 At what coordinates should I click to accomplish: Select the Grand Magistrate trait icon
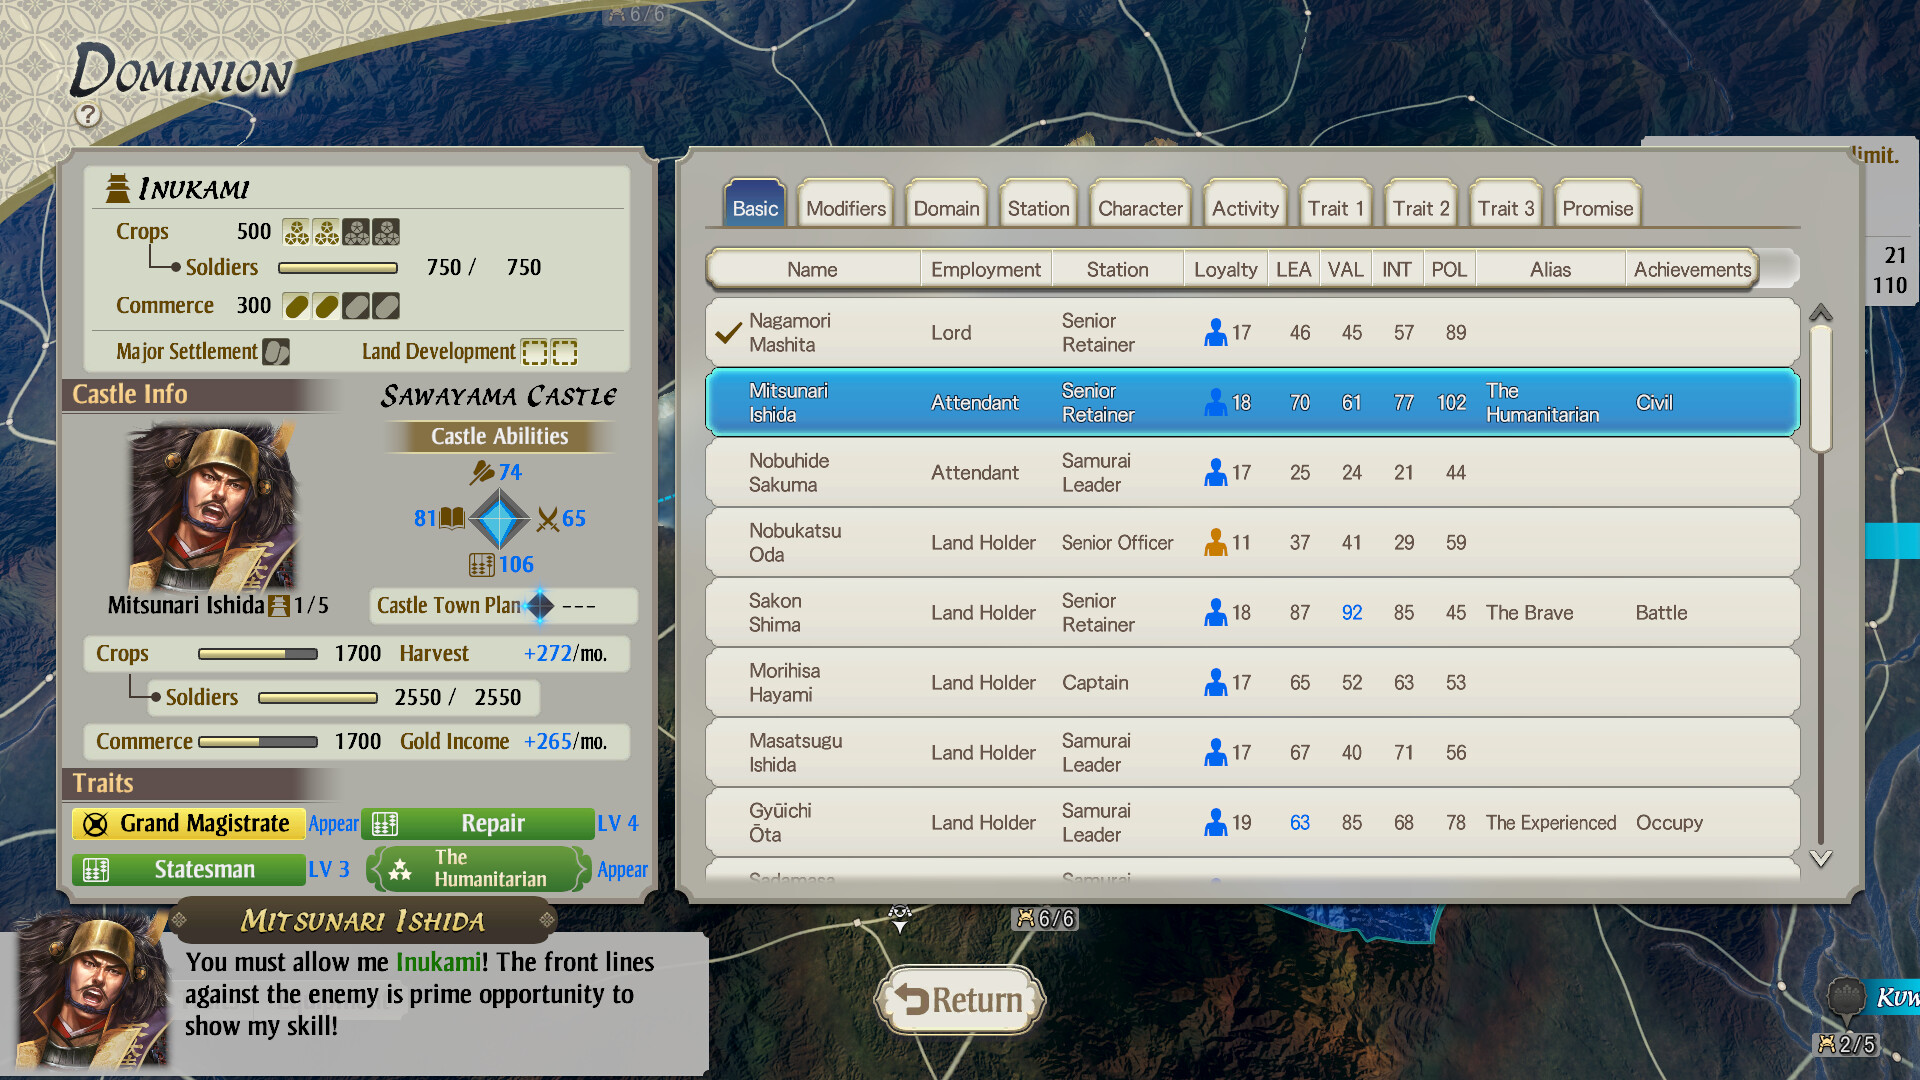tap(94, 823)
